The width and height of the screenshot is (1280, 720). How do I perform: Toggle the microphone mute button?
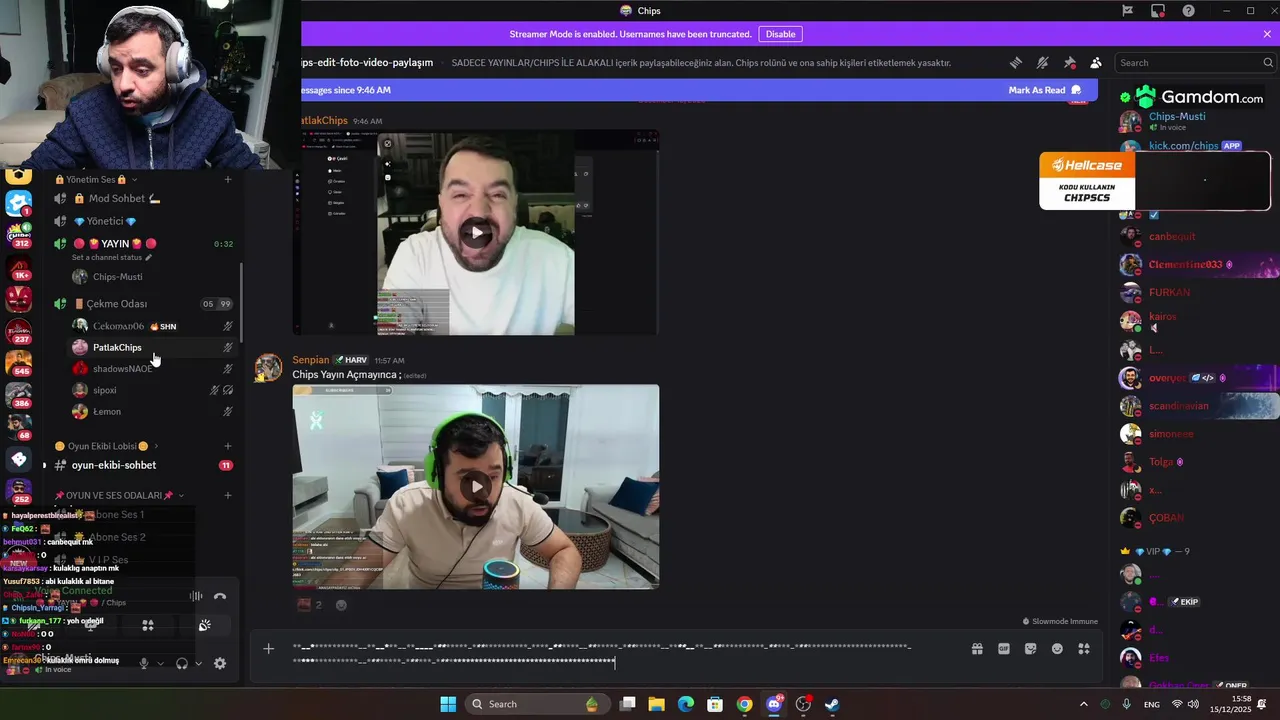click(x=144, y=663)
